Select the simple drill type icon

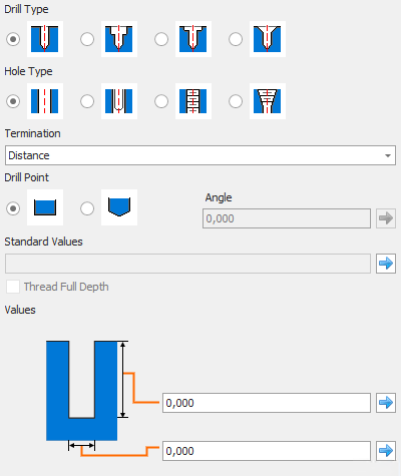(45, 39)
